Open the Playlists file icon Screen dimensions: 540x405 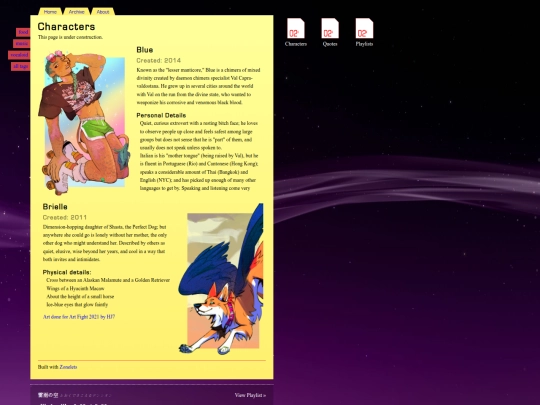click(x=364, y=32)
